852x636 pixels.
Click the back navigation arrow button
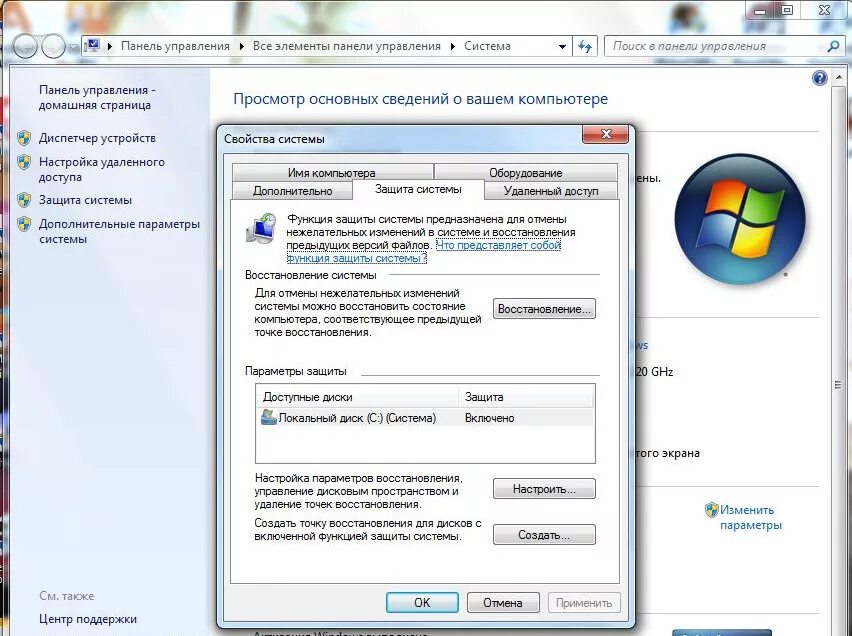click(25, 46)
